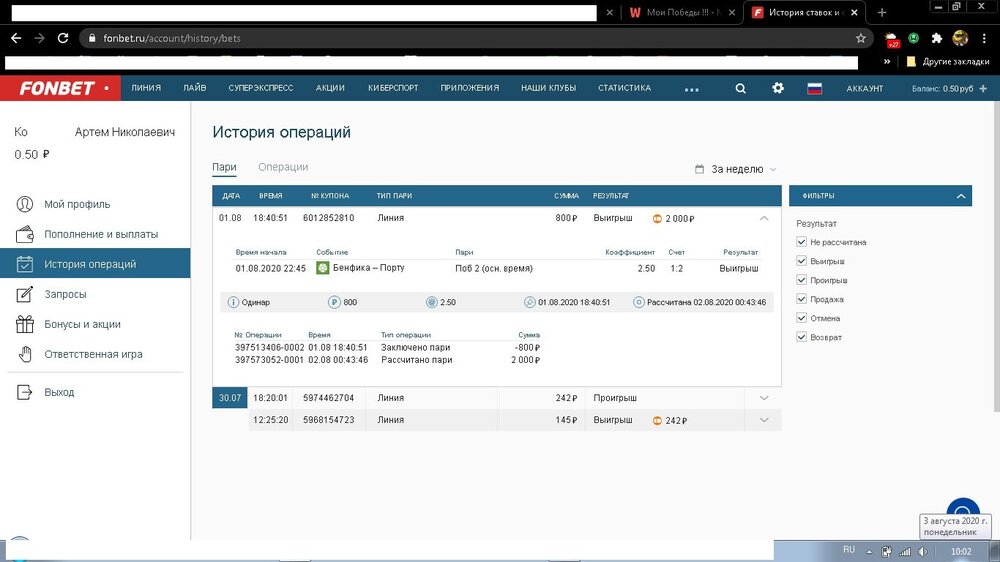Open the support chat bubble icon
This screenshot has width=1000, height=562.
pyautogui.click(x=962, y=512)
